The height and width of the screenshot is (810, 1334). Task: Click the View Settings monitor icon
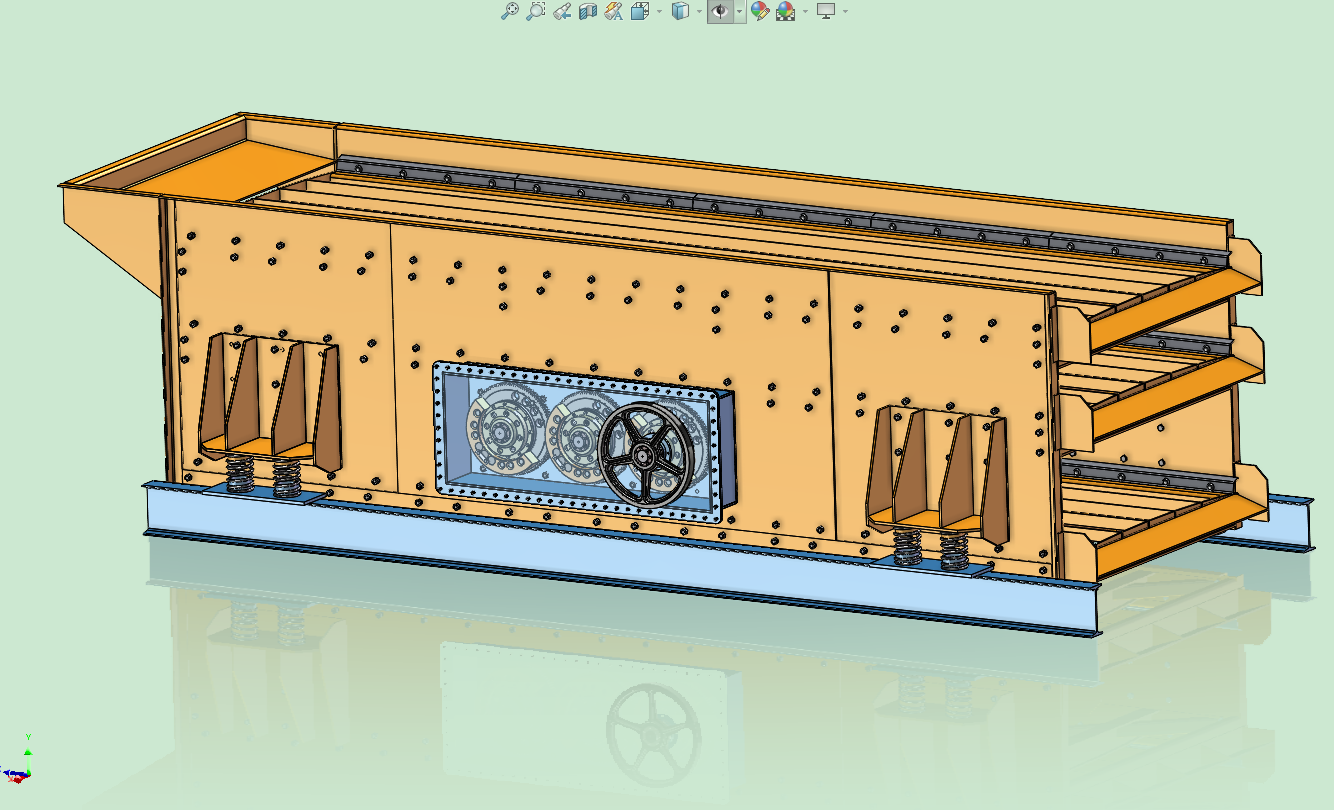(826, 11)
